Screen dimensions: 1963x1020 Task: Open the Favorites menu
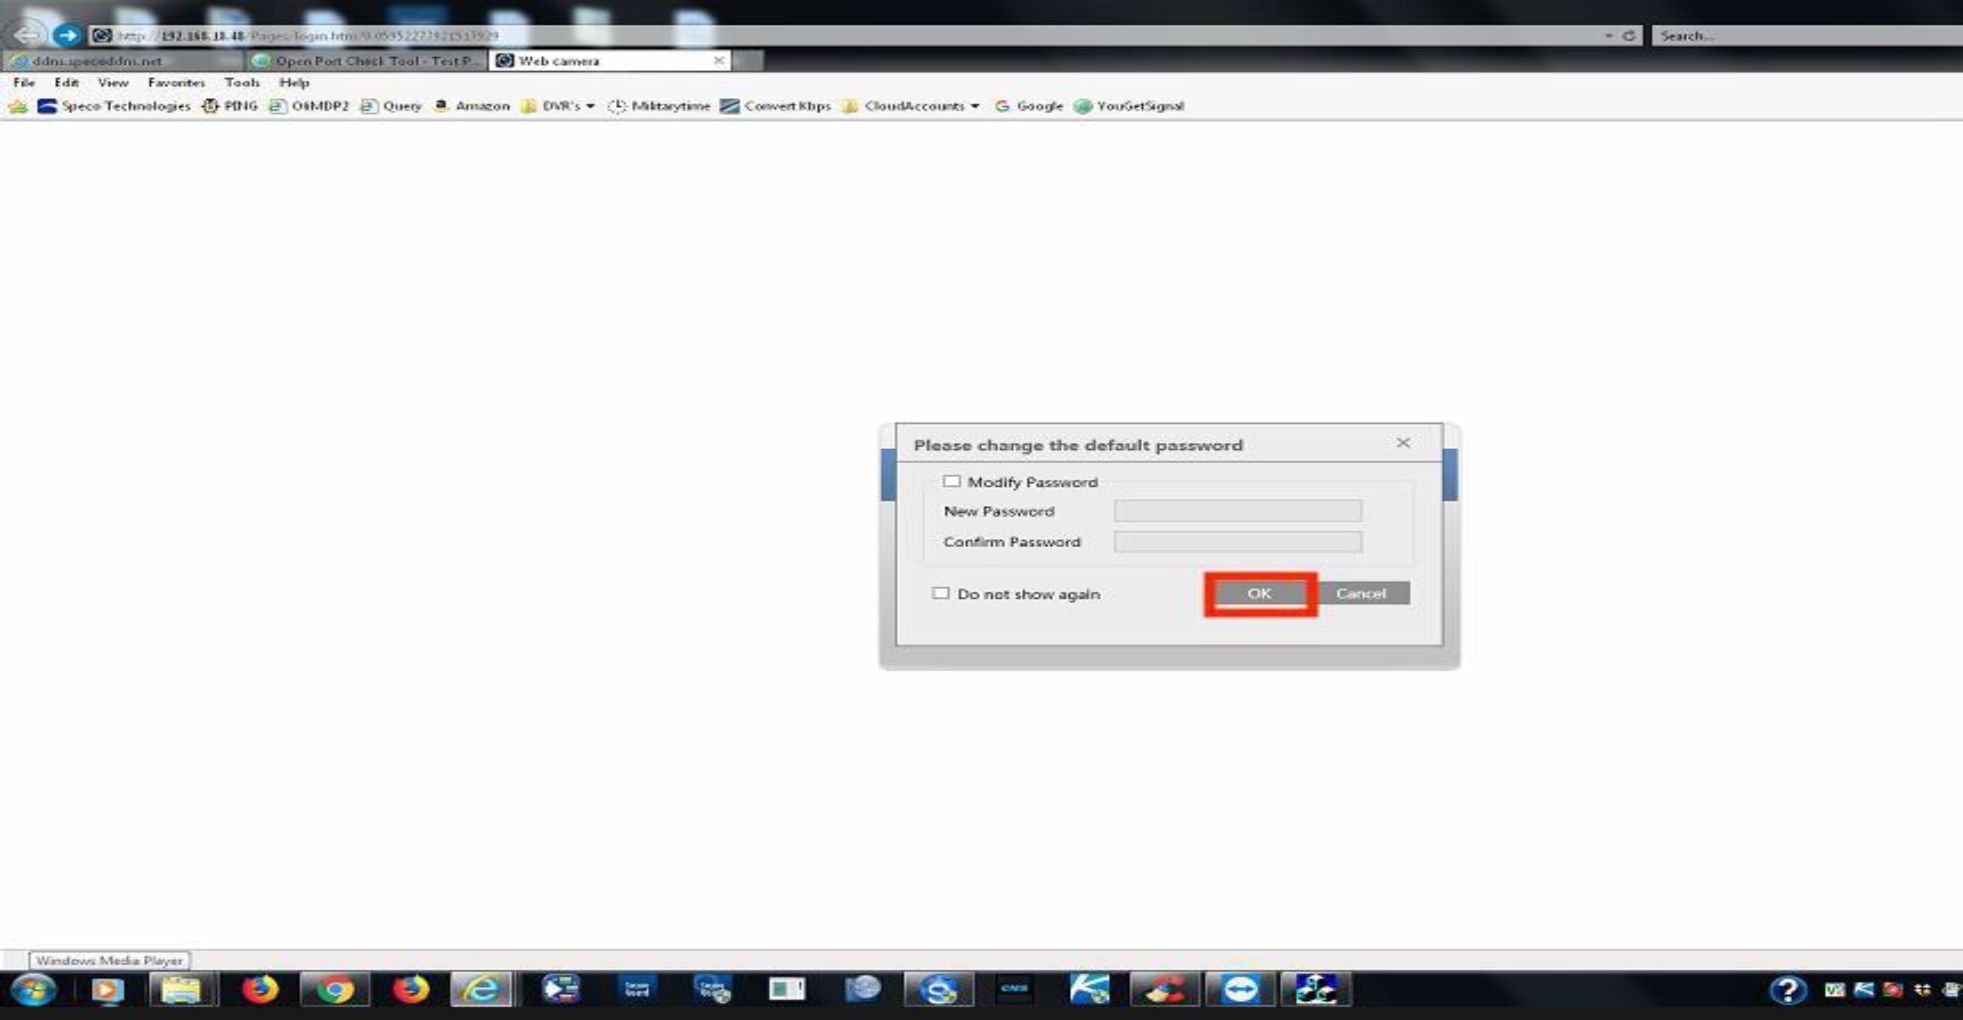pos(176,83)
